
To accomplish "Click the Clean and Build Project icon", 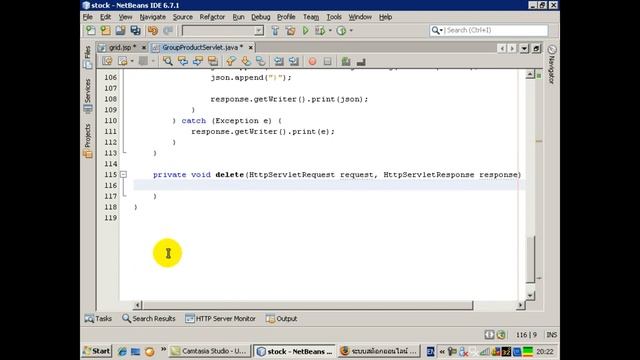I will (290, 30).
